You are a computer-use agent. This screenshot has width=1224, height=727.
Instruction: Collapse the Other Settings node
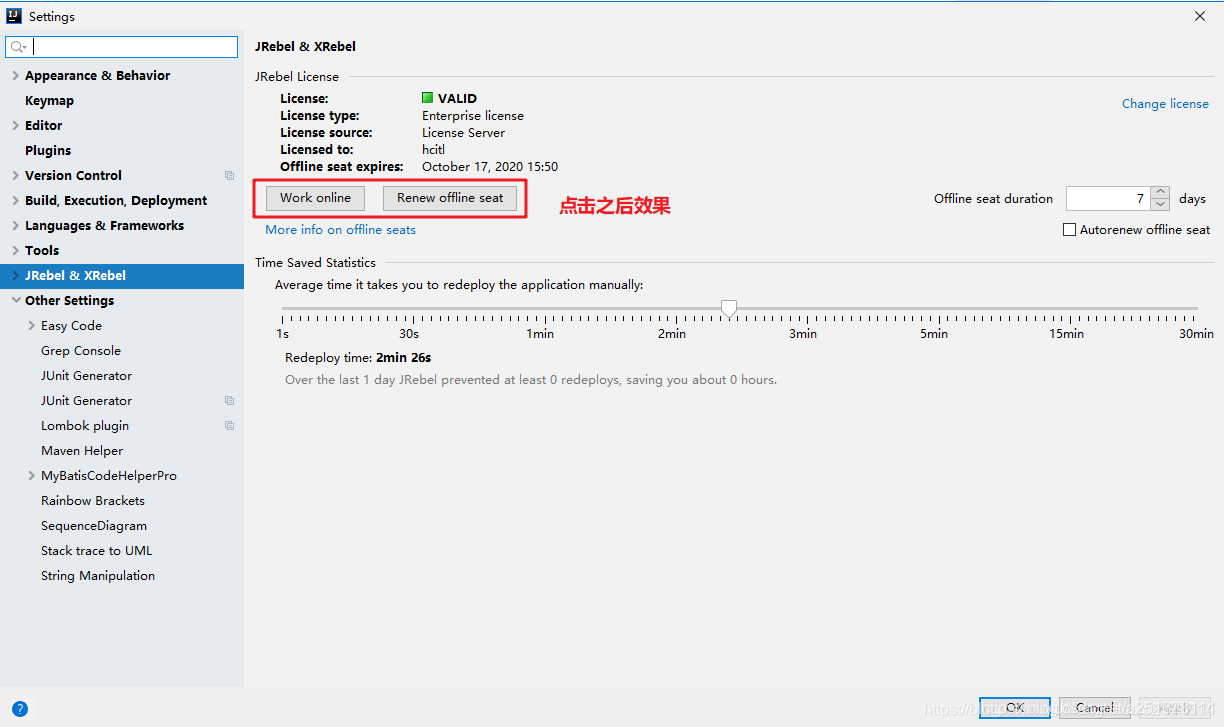point(15,301)
